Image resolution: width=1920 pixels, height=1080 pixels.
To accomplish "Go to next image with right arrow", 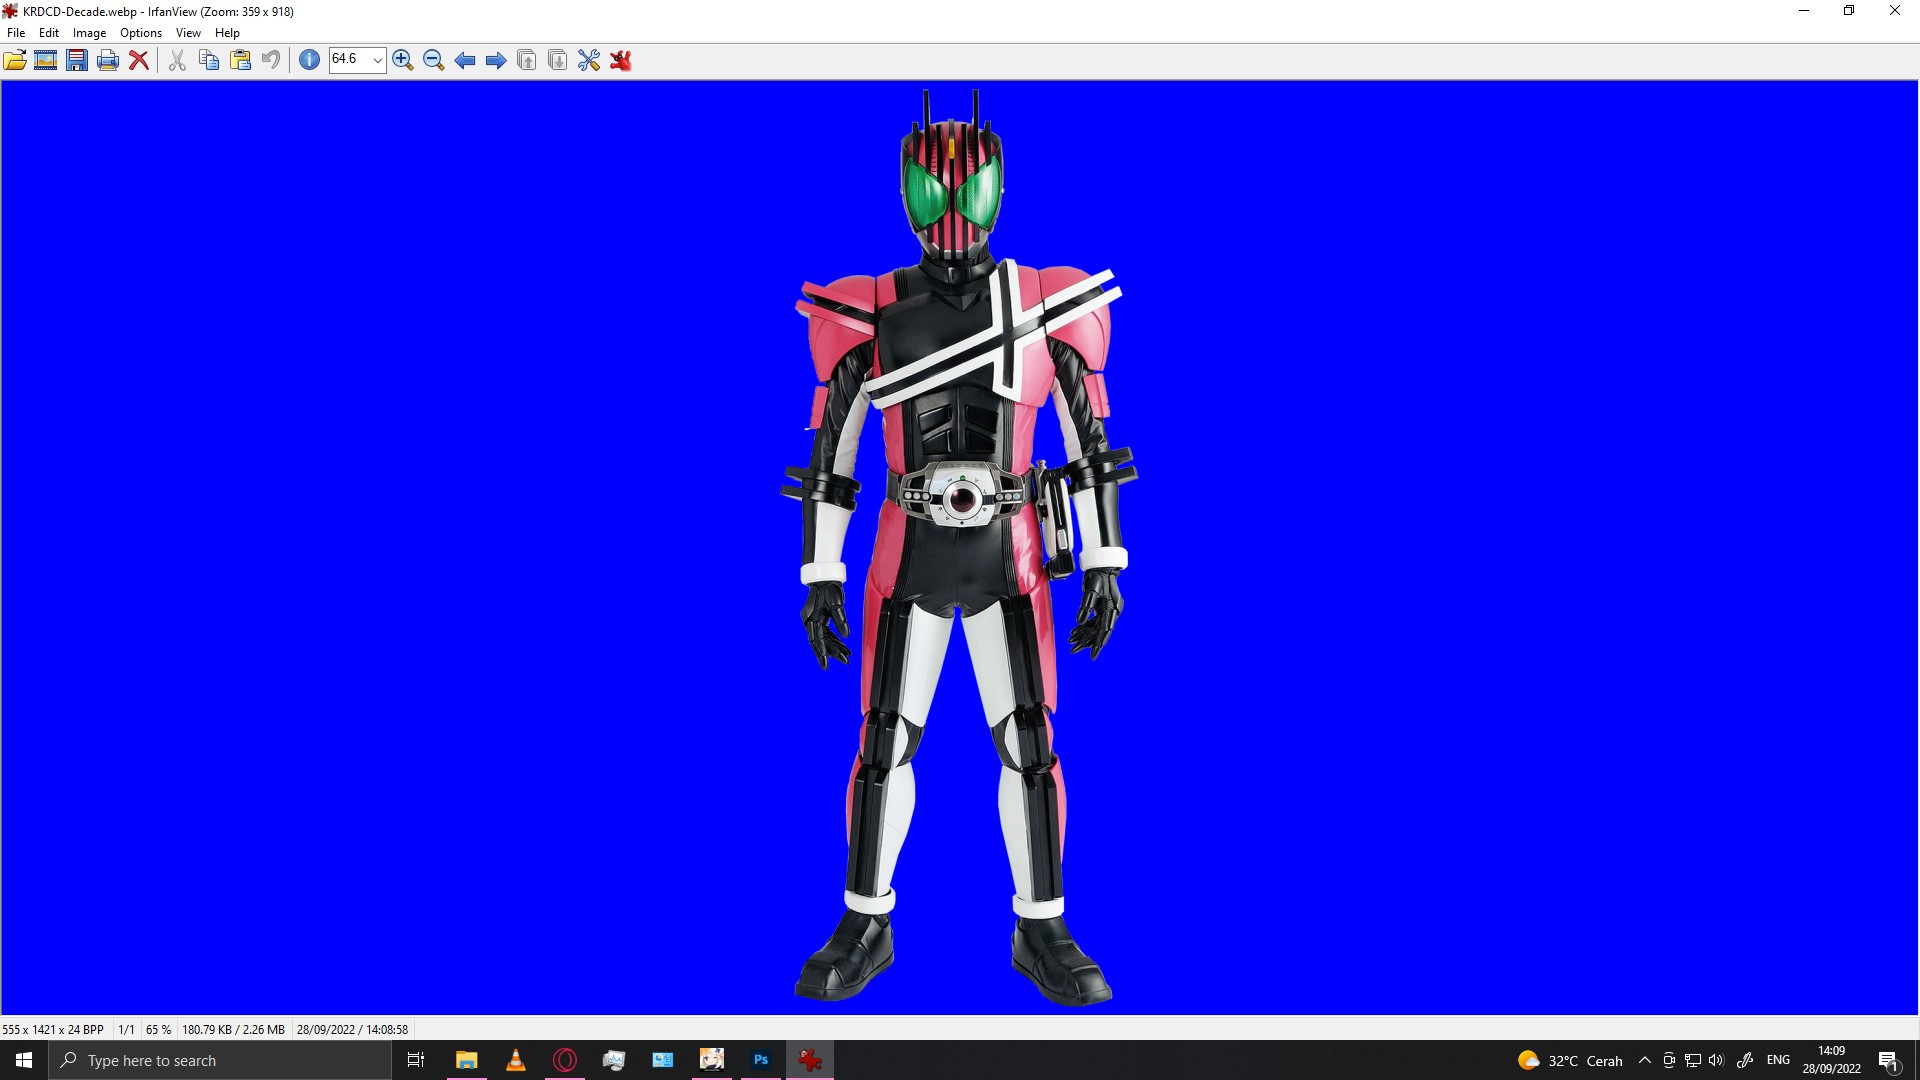I will 496,60.
